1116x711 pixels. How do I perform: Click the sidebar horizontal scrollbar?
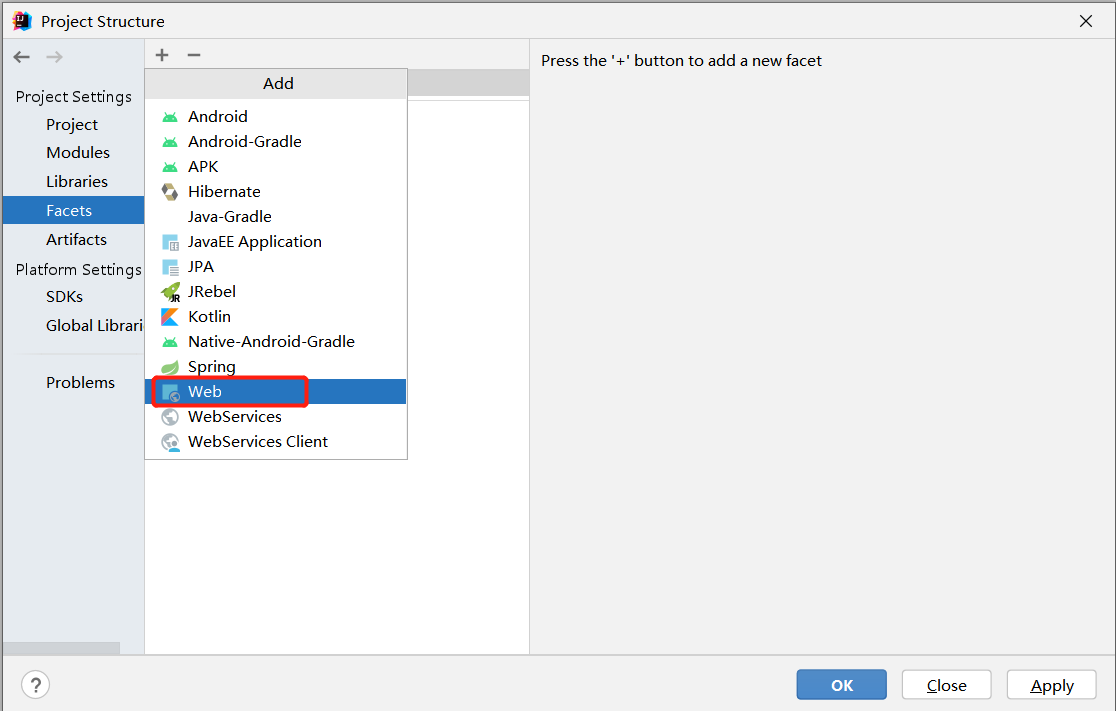pyautogui.click(x=61, y=648)
